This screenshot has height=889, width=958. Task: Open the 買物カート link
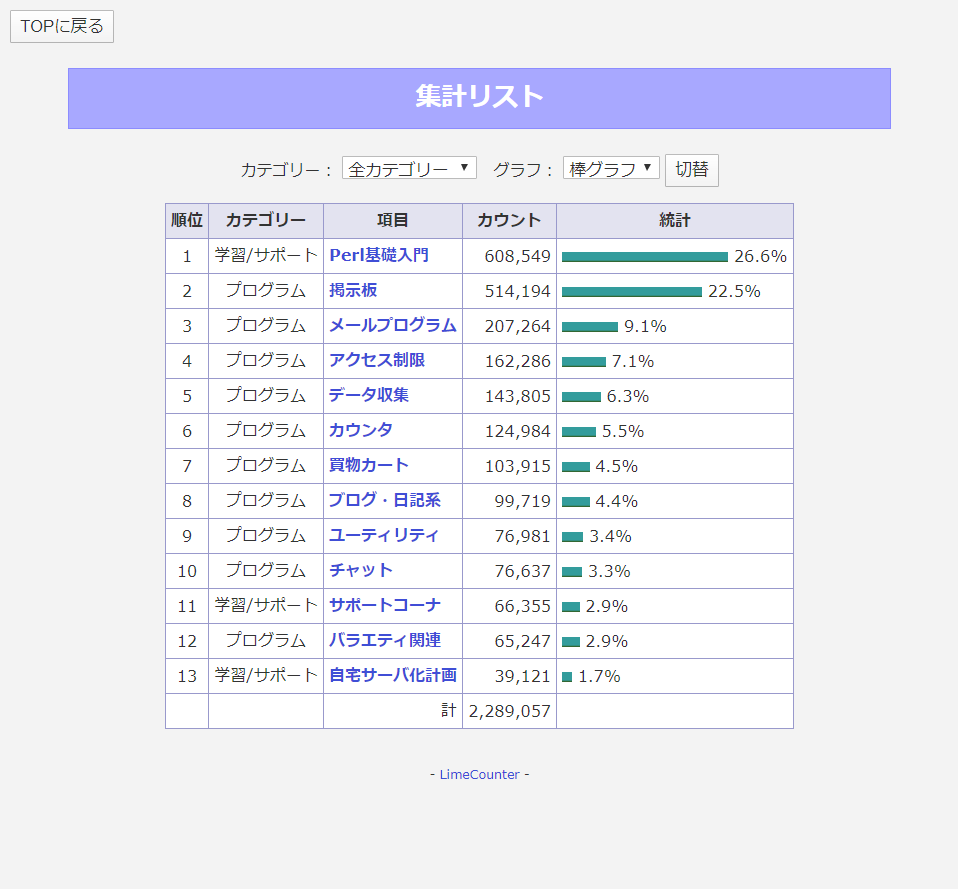tap(369, 466)
